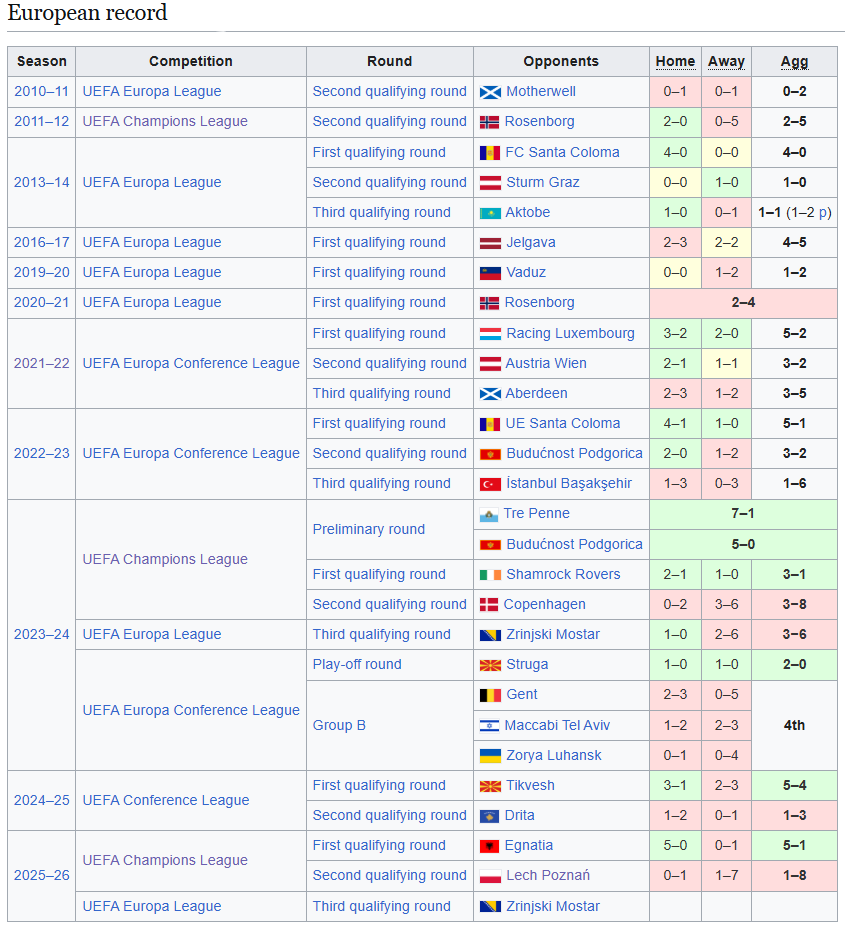The width and height of the screenshot is (845, 935).
Task: Open UEFA Conference League link for 2024–25
Action: [166, 800]
